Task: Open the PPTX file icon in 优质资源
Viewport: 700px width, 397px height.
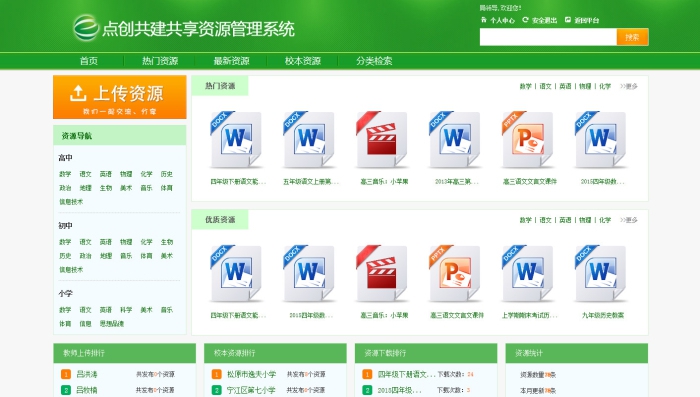Action: pos(454,273)
